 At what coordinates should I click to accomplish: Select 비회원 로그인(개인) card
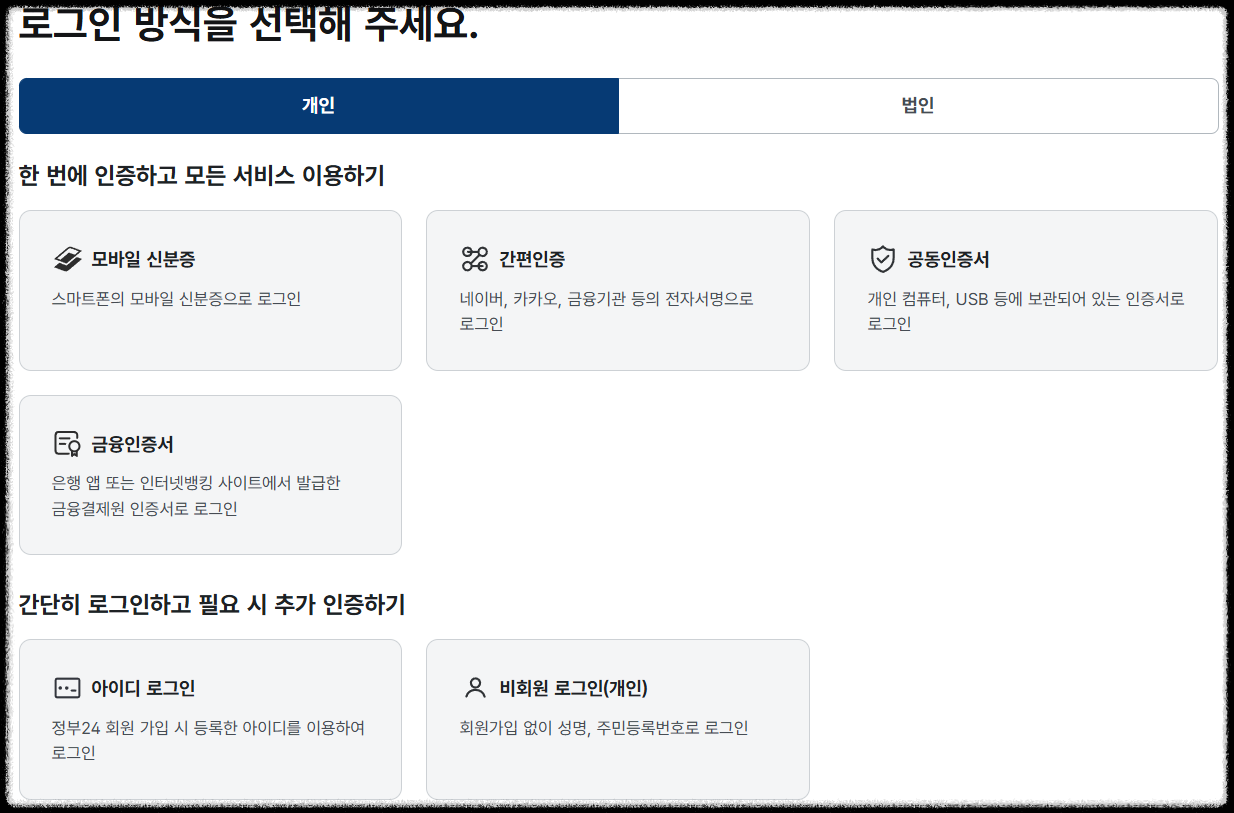pos(617,718)
